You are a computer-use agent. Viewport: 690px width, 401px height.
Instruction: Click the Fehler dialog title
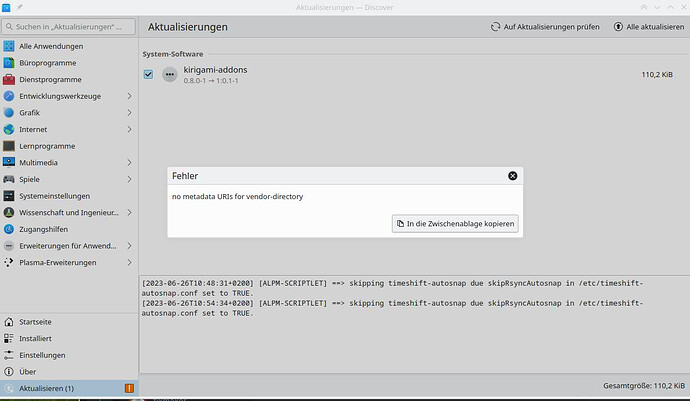(x=185, y=176)
